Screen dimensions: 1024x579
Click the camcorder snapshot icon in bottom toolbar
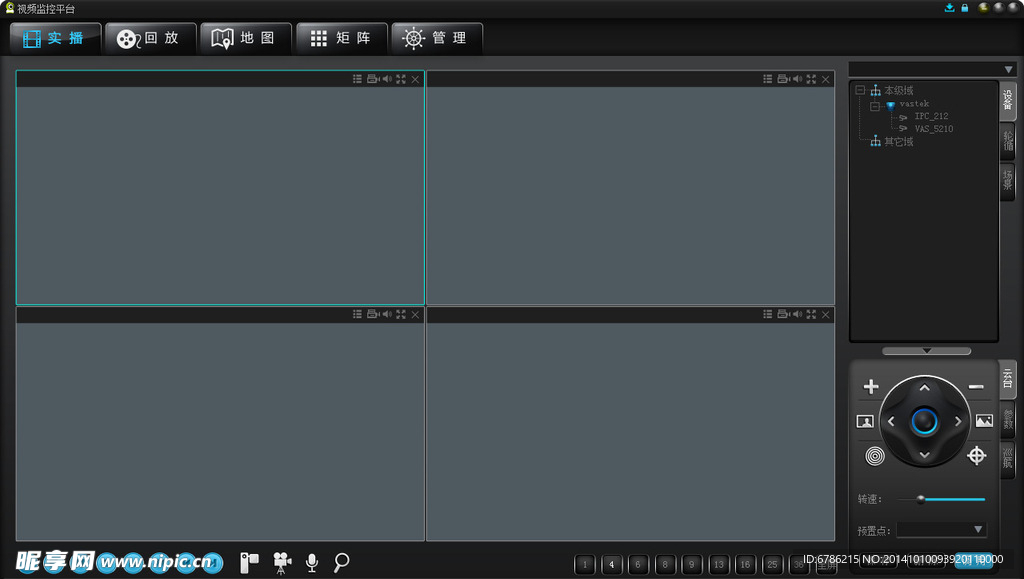[x=249, y=562]
